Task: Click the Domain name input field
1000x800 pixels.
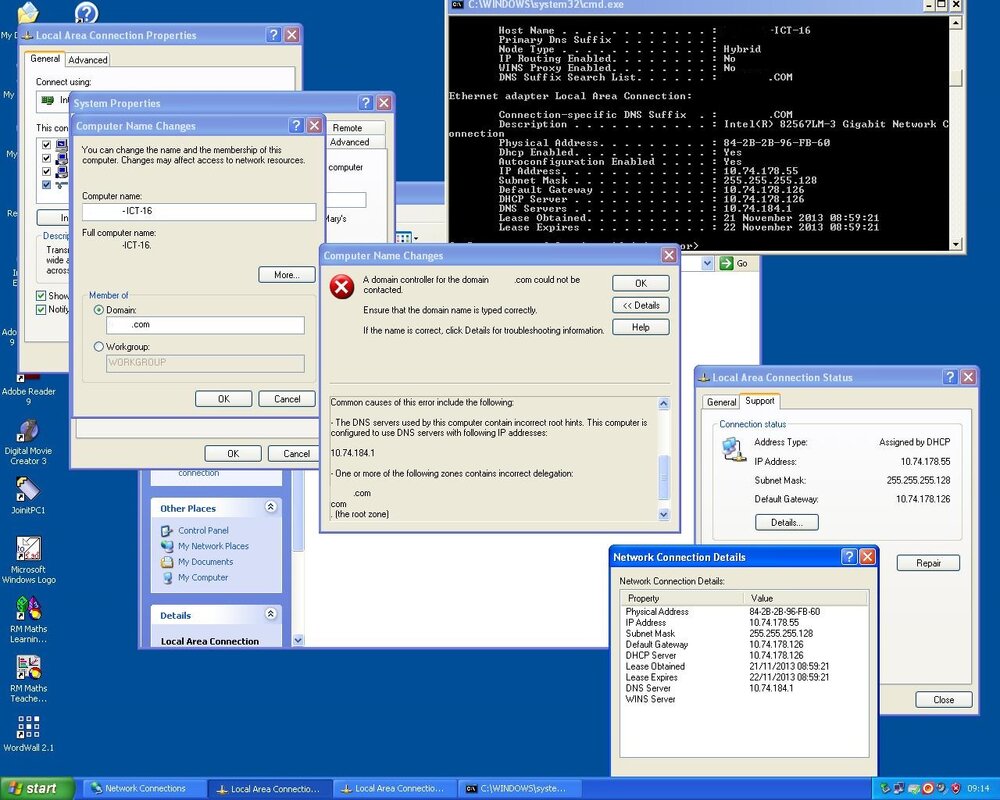Action: click(x=205, y=325)
